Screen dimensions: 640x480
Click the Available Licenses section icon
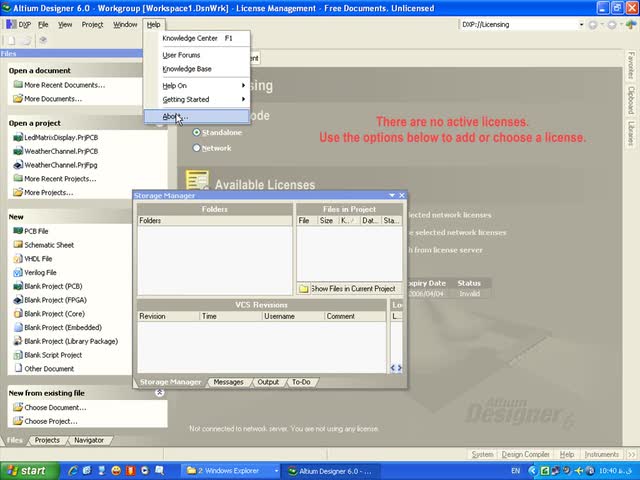(197, 181)
